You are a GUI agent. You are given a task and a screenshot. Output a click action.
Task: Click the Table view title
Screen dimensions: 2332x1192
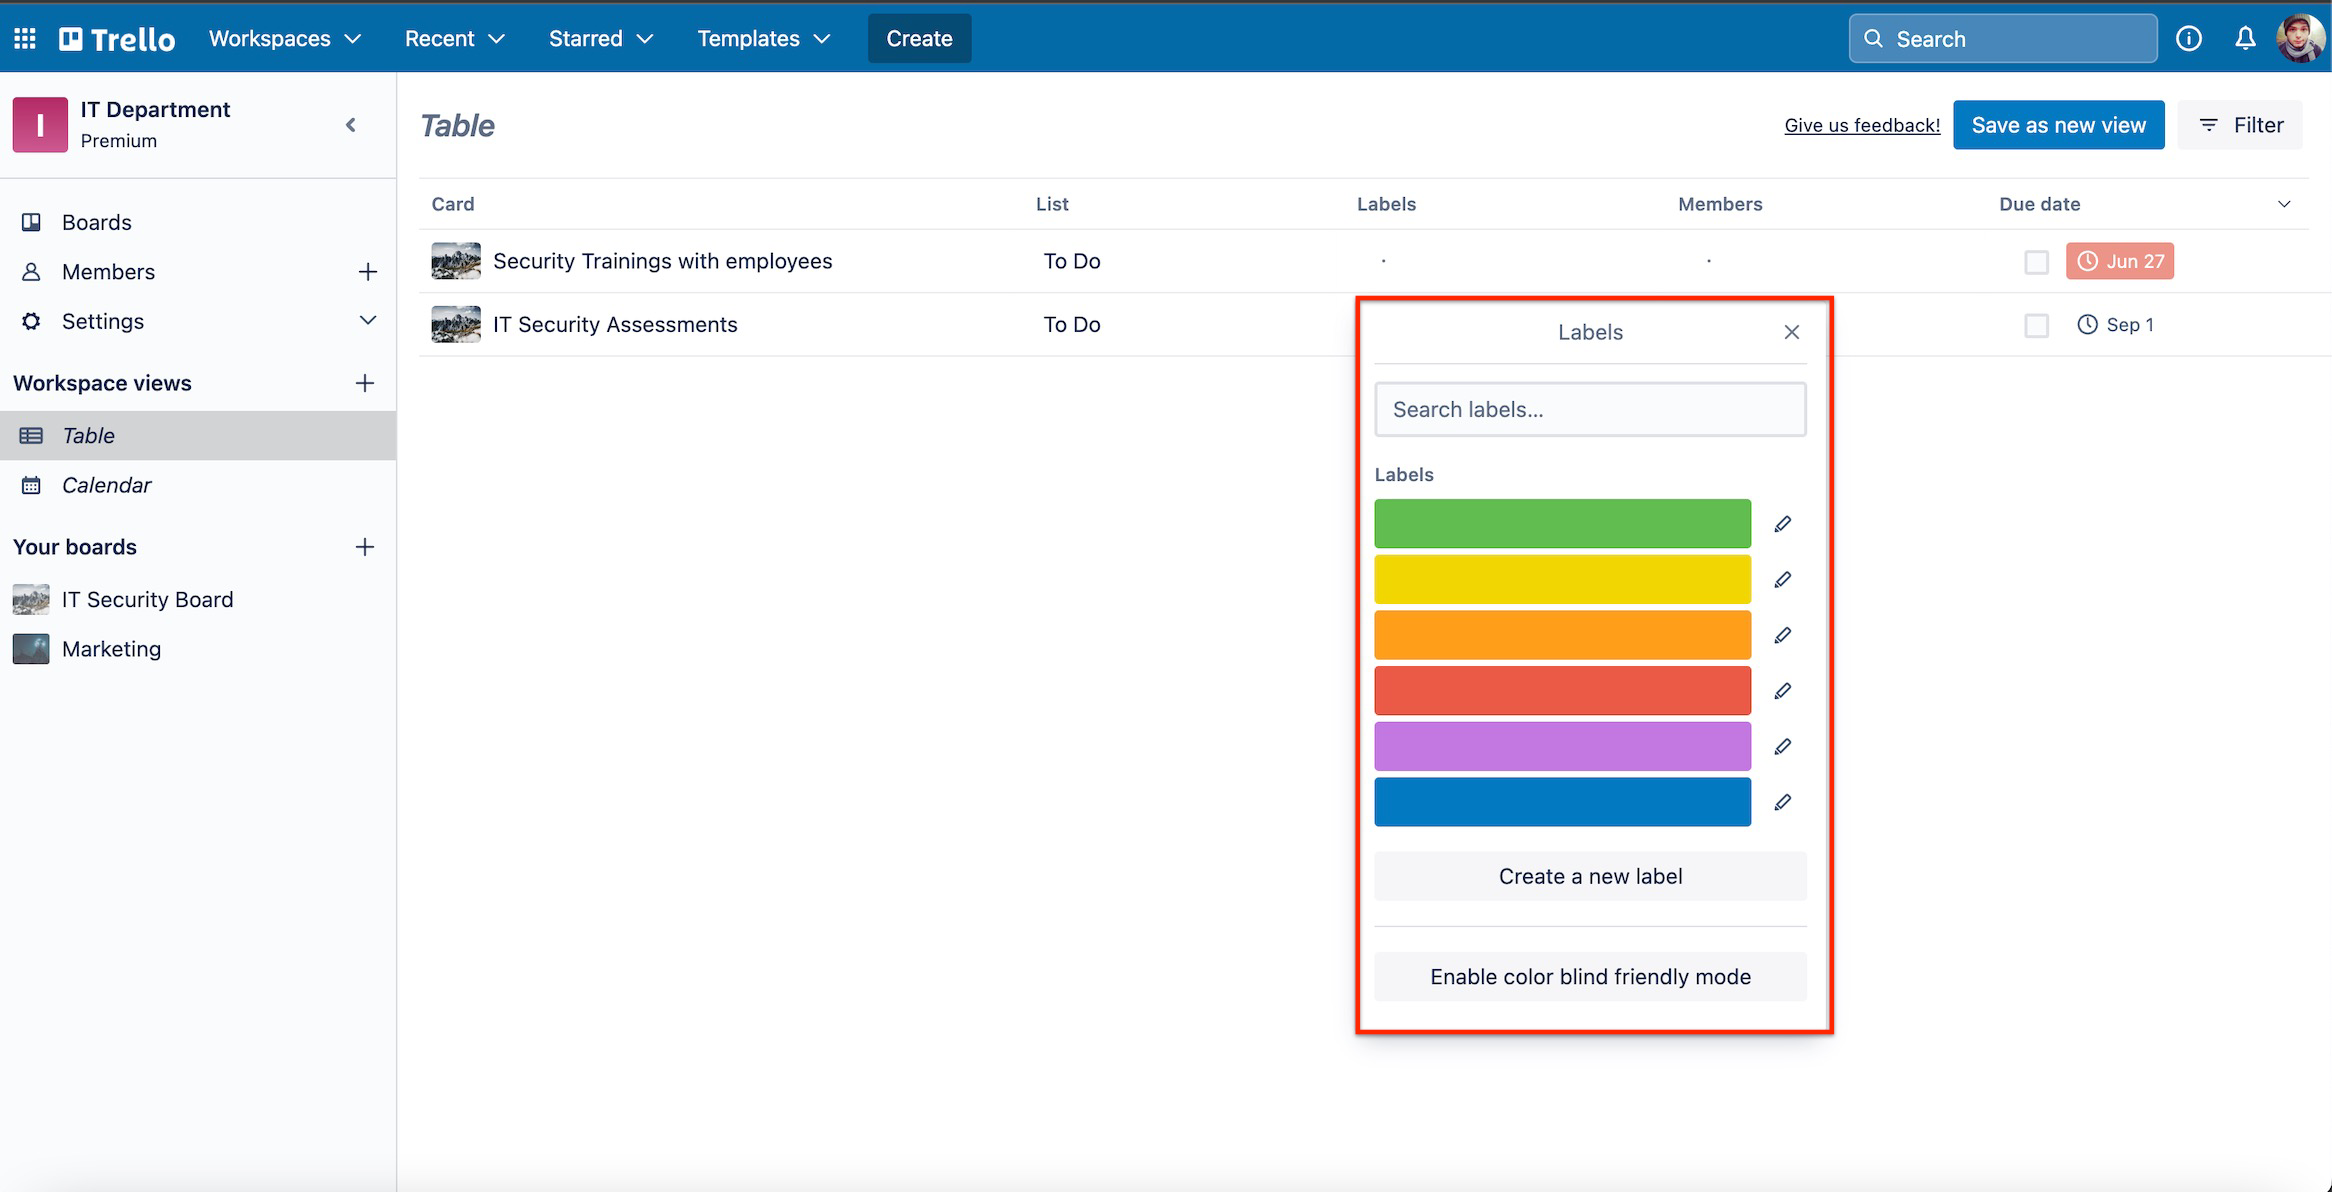click(x=458, y=125)
